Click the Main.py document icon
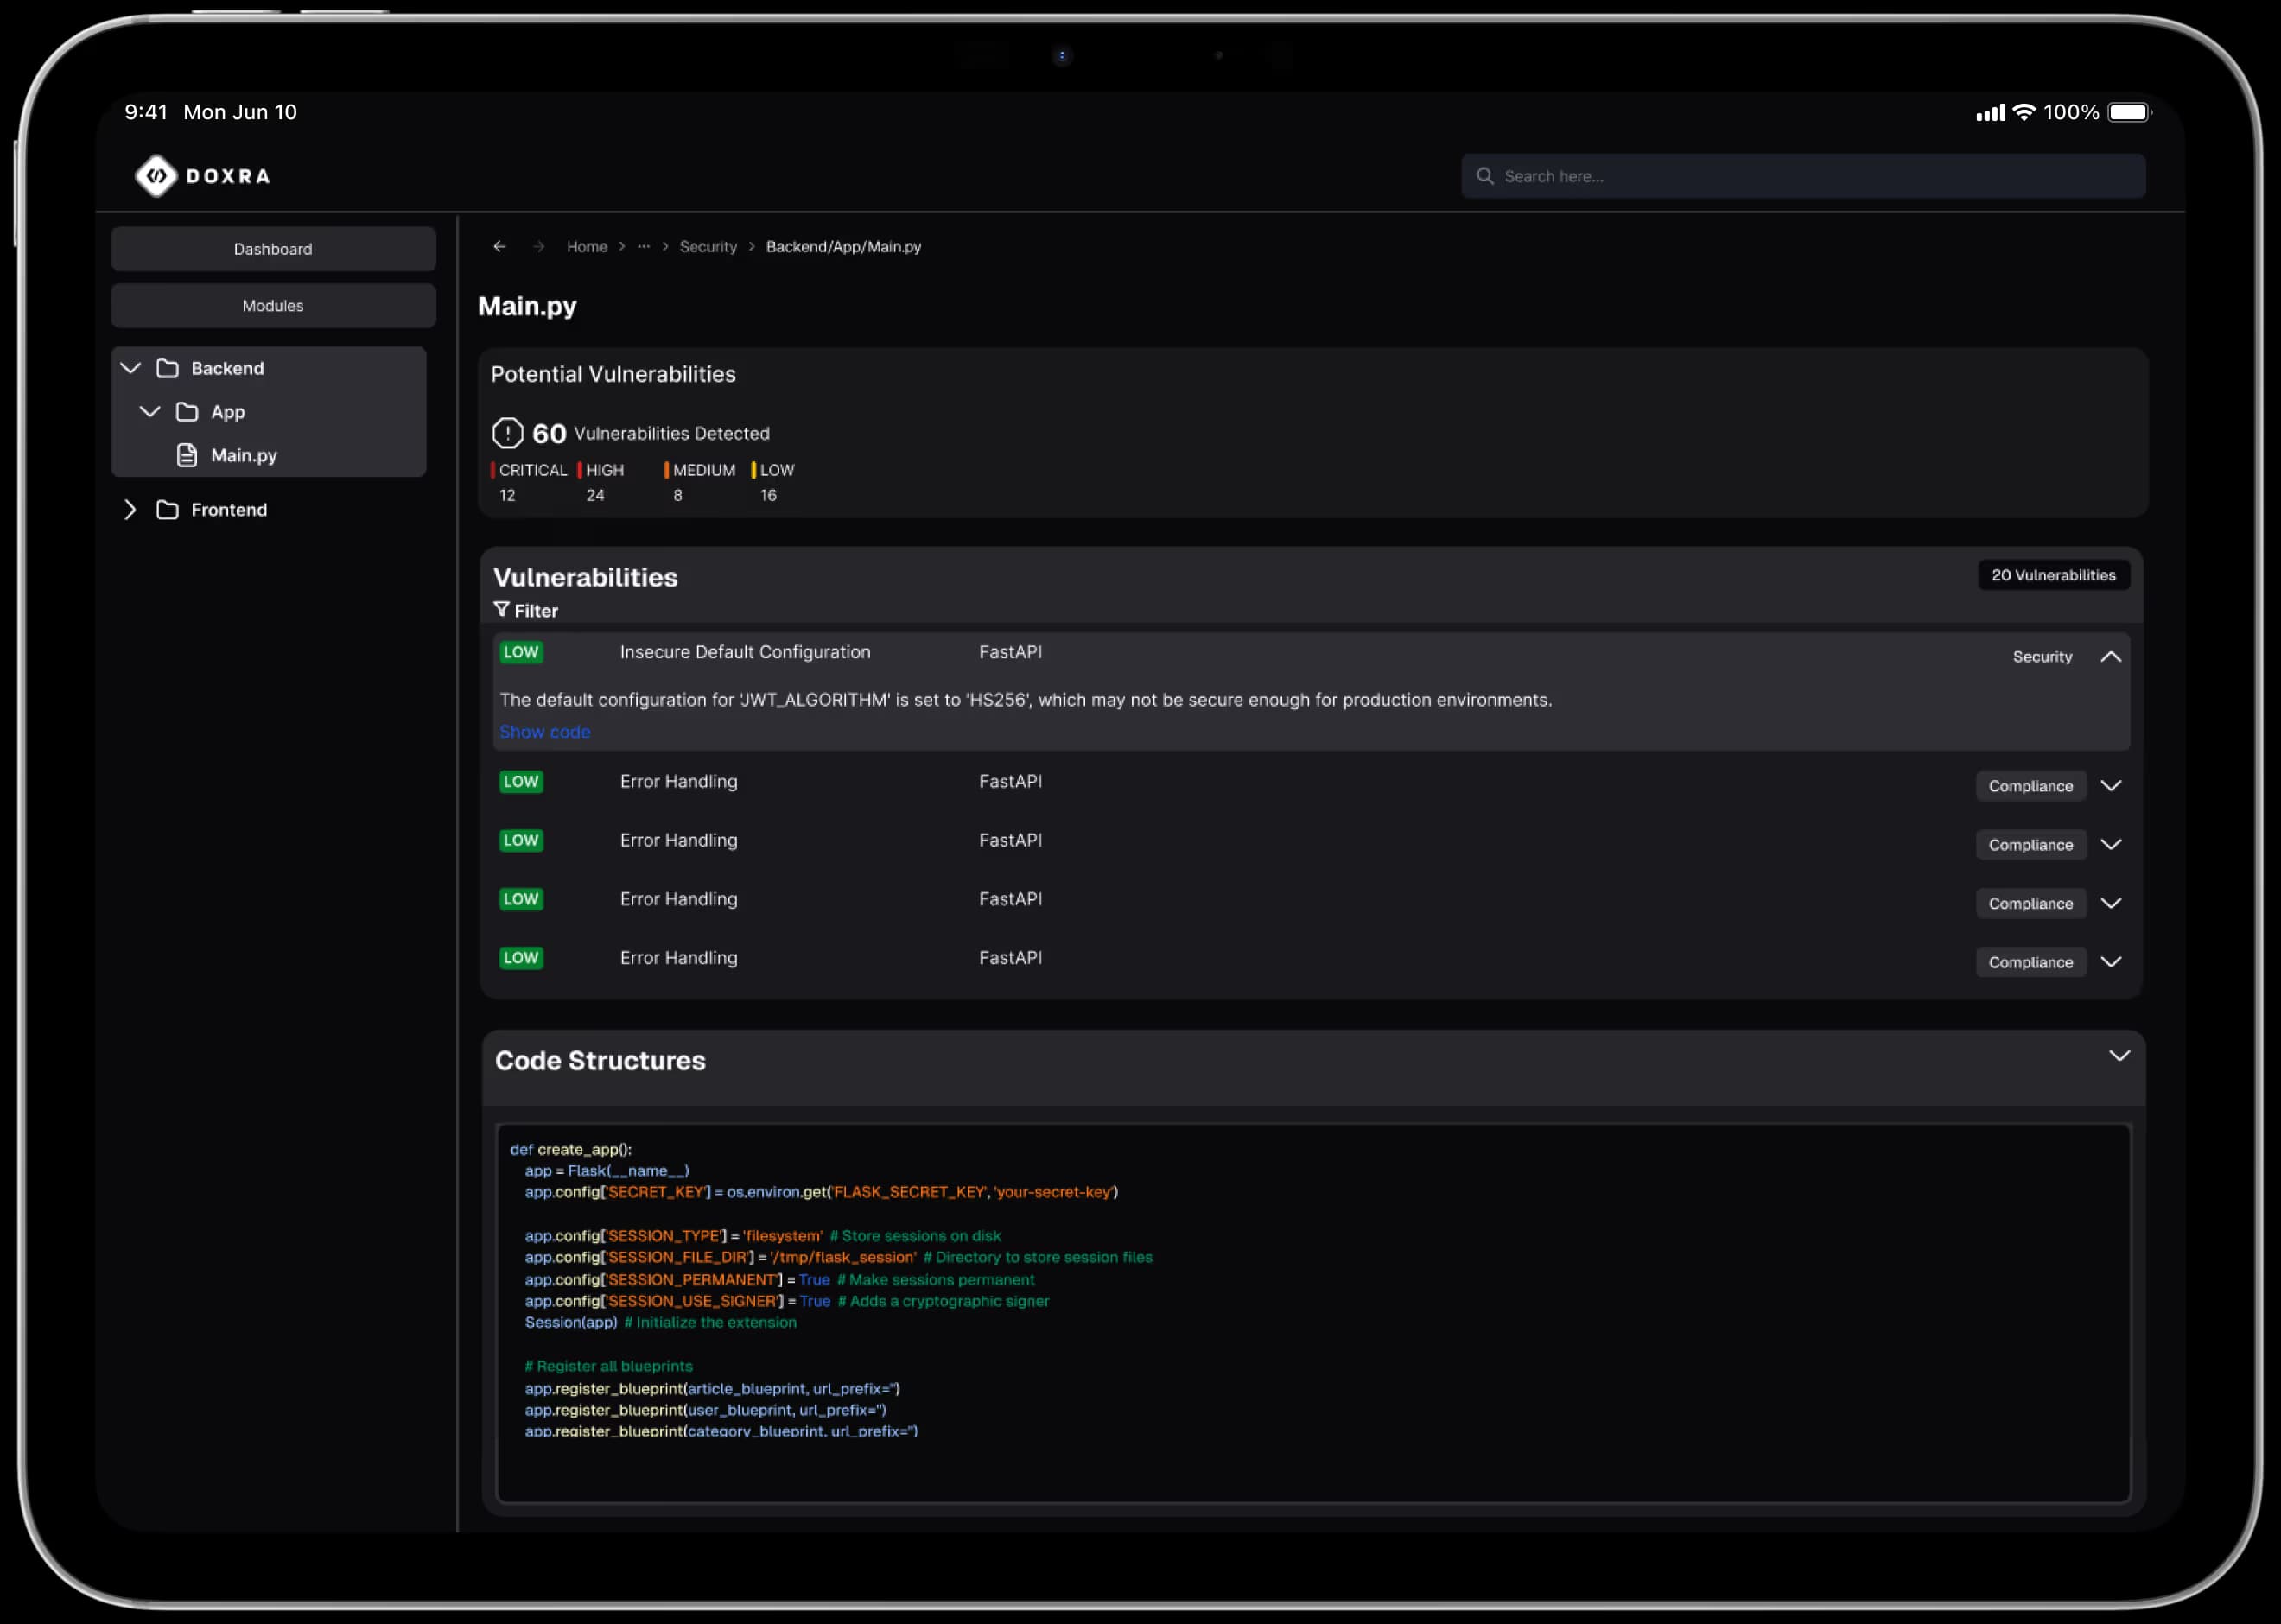This screenshot has width=2281, height=1624. pyautogui.click(x=187, y=455)
